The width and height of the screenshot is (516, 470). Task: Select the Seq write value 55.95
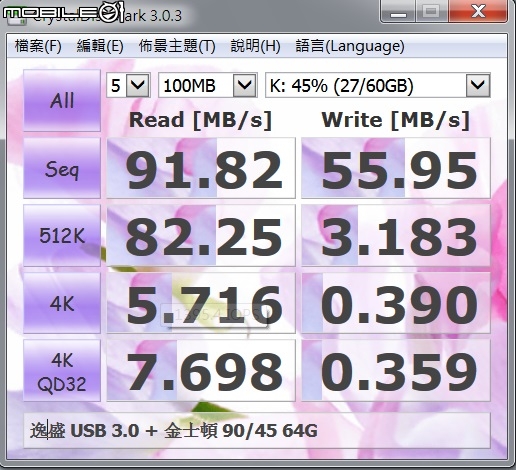(x=396, y=168)
